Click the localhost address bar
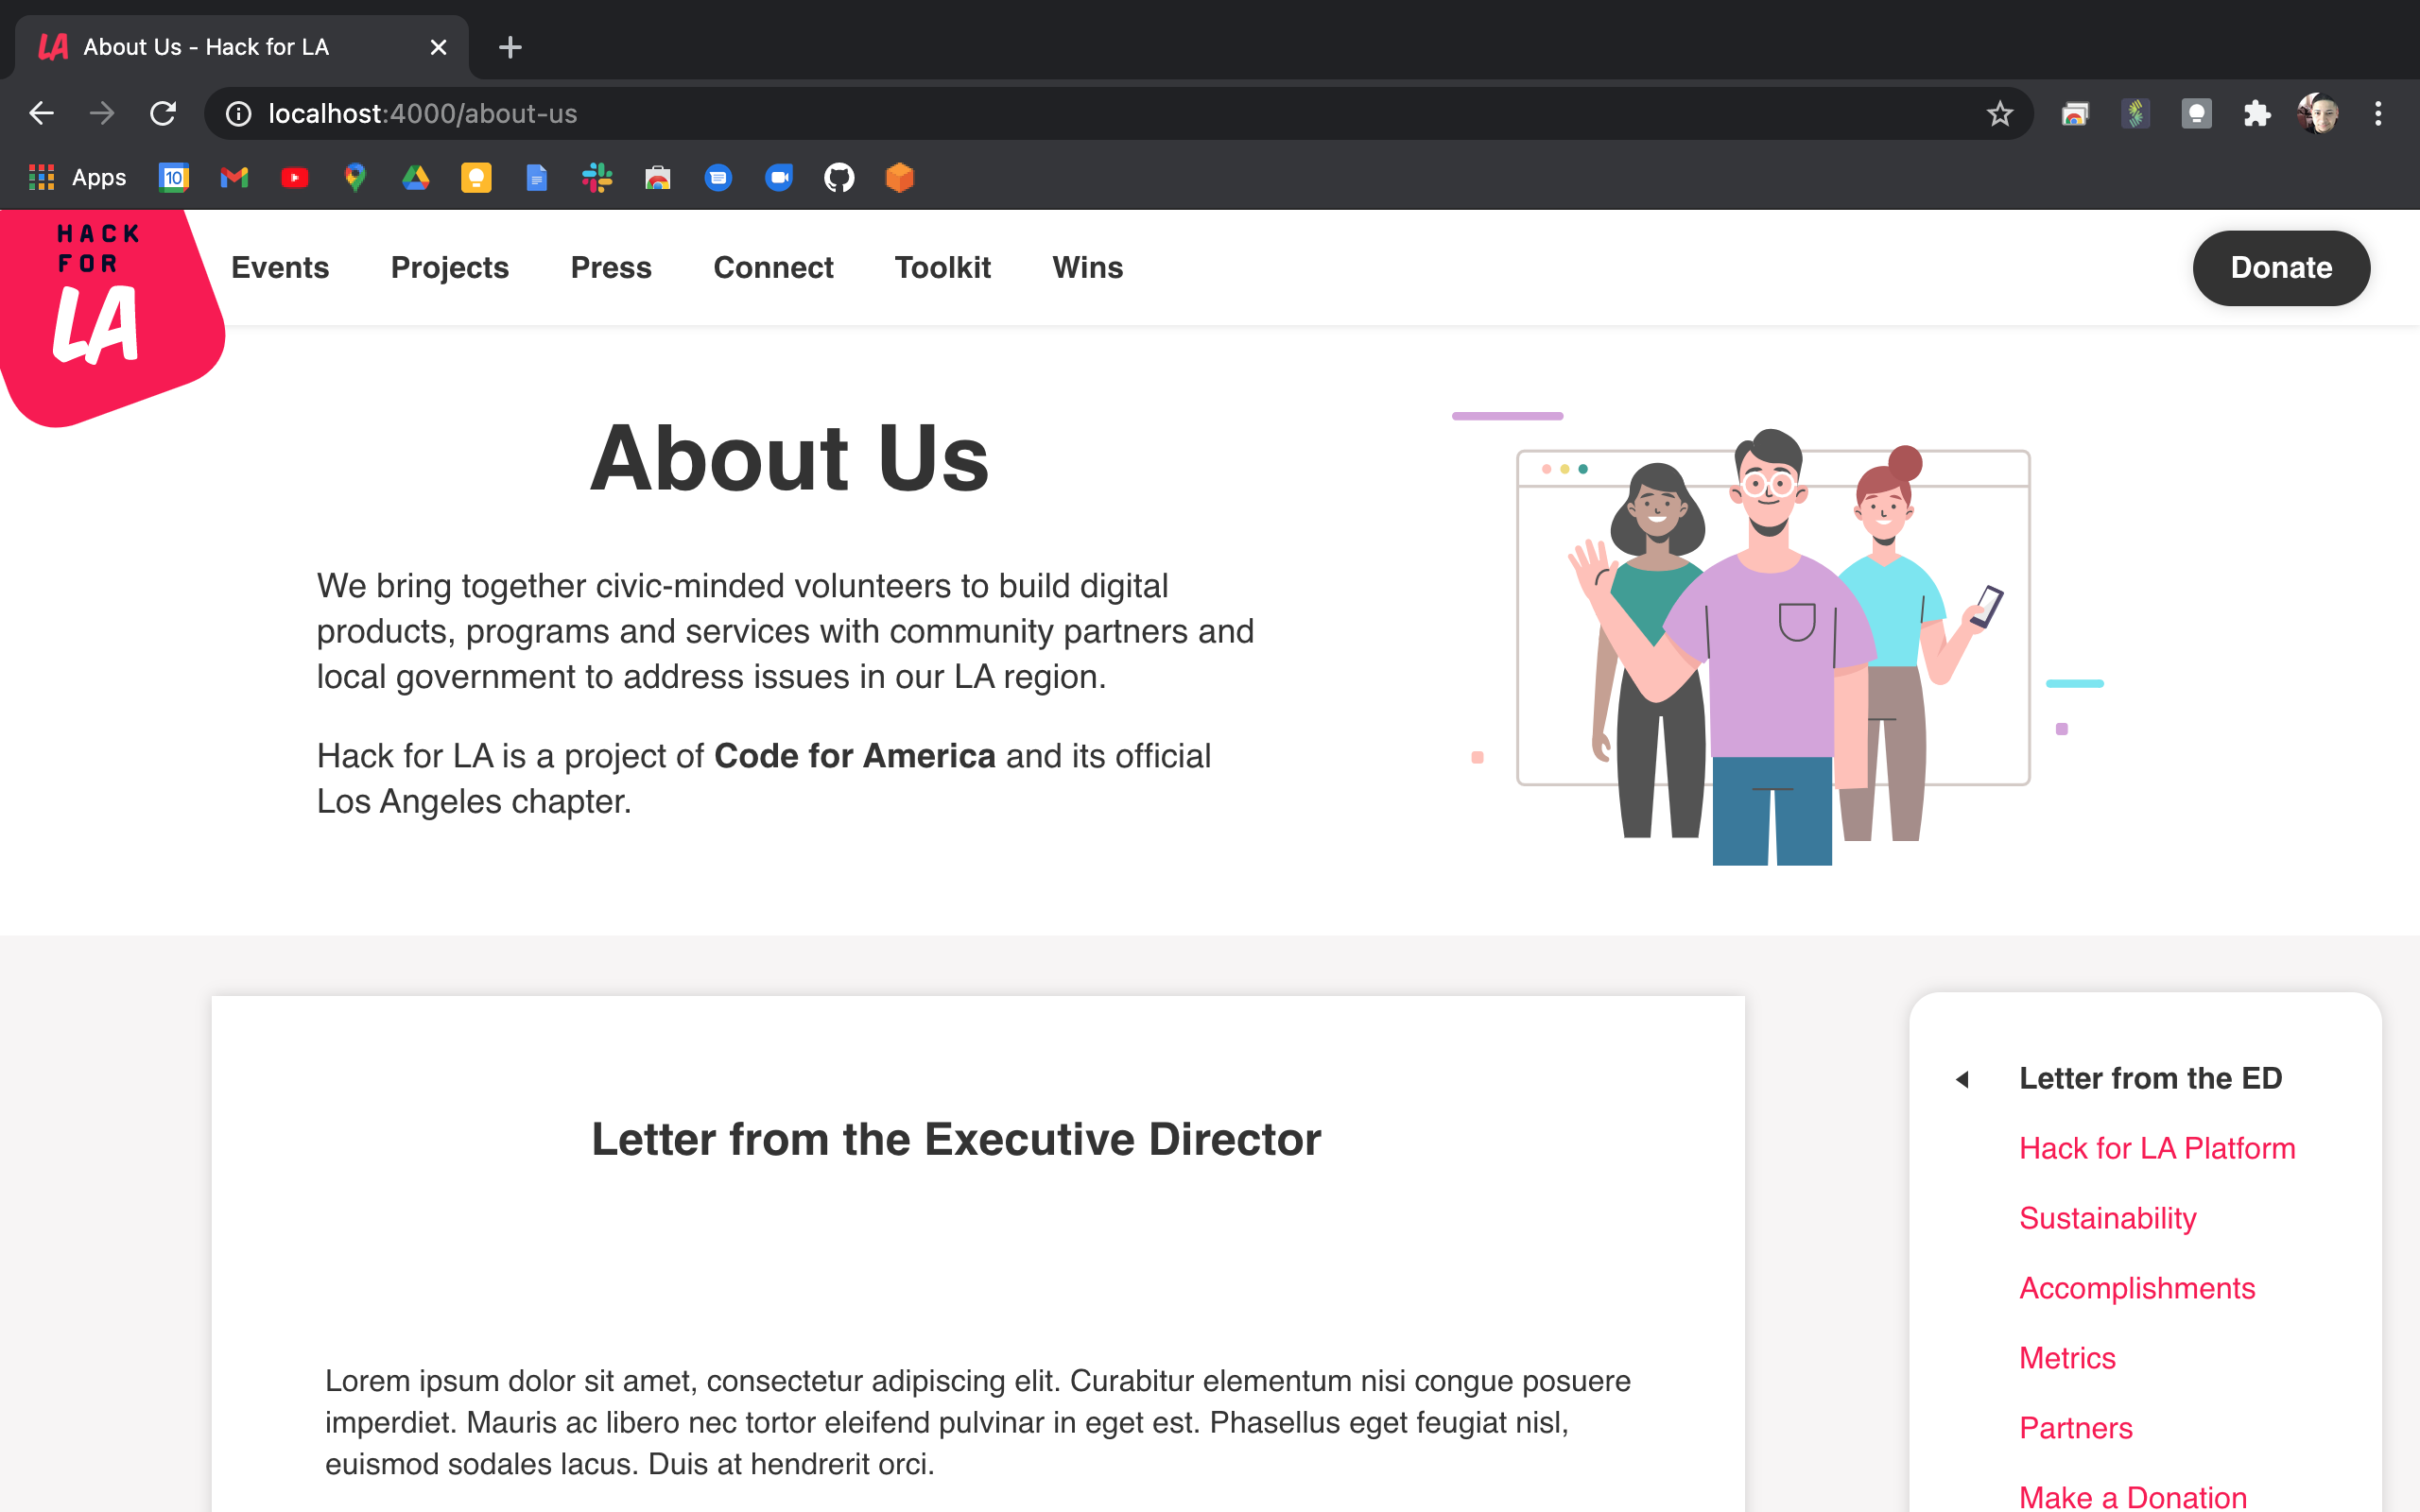Image resolution: width=2420 pixels, height=1512 pixels. 1000,114
